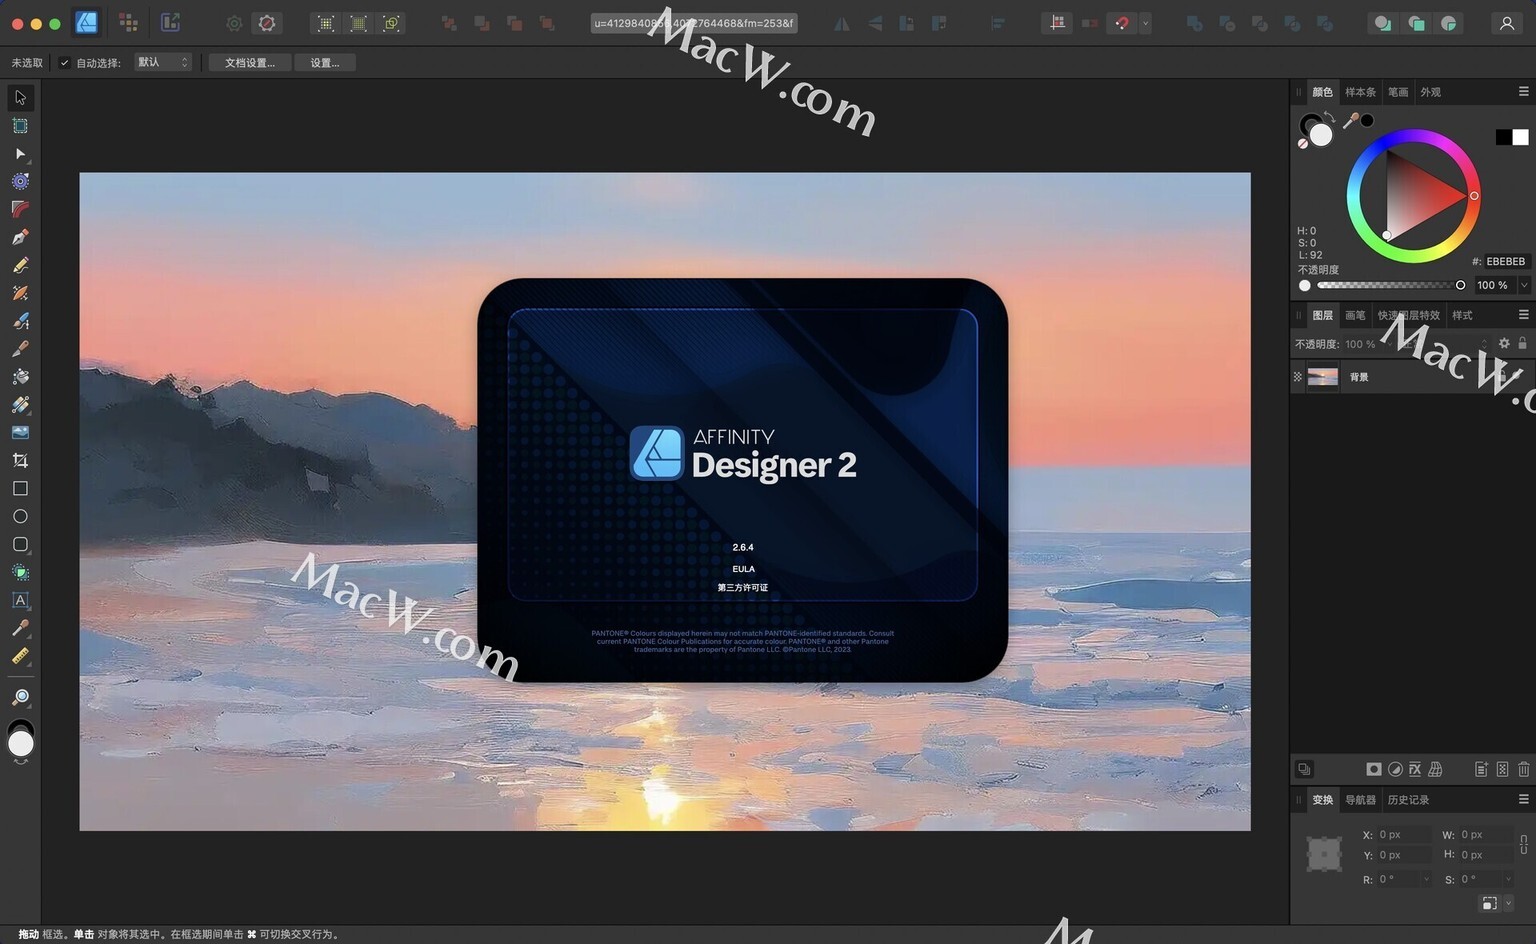Switch to the 样式 tab
Screen dimensions: 1536x944
1462,315
